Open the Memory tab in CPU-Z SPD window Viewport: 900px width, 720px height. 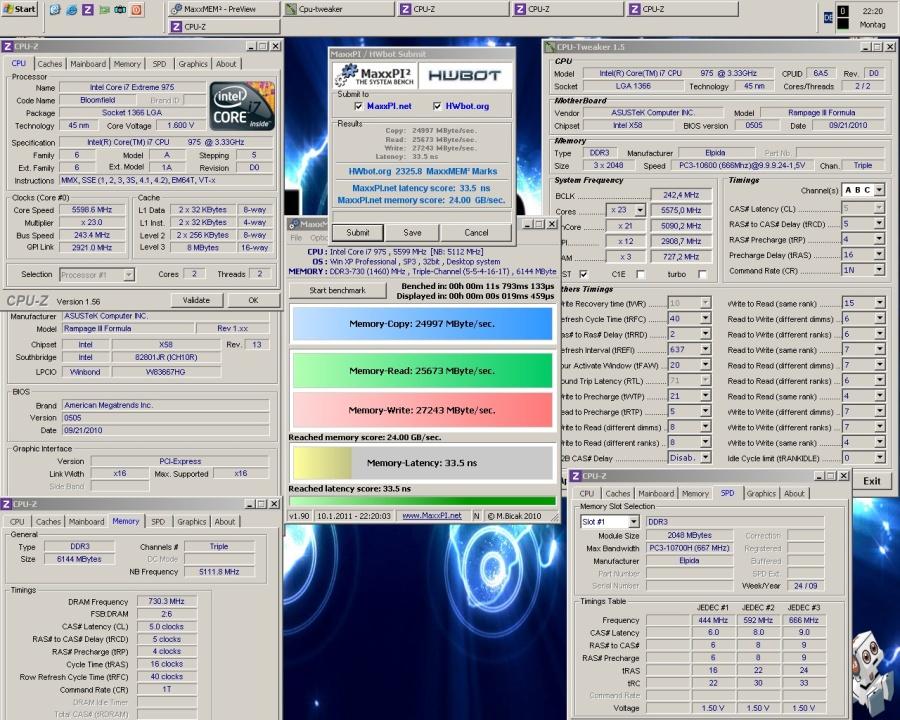(x=695, y=493)
